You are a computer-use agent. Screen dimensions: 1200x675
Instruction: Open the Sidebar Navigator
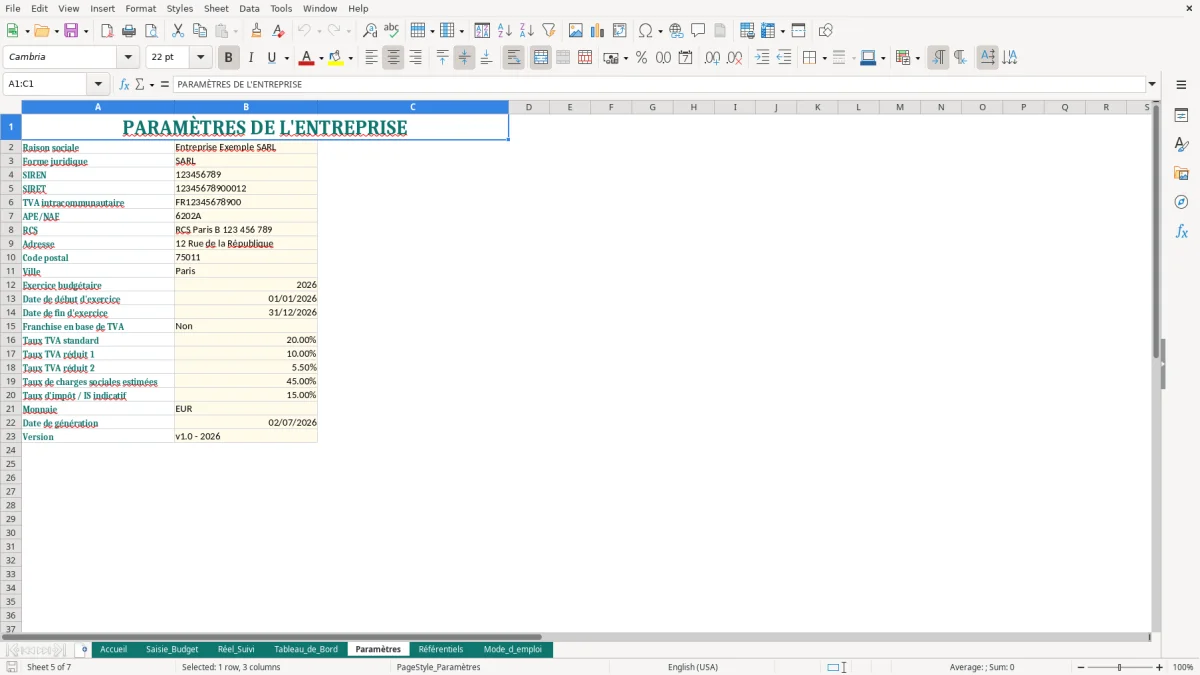point(1181,202)
